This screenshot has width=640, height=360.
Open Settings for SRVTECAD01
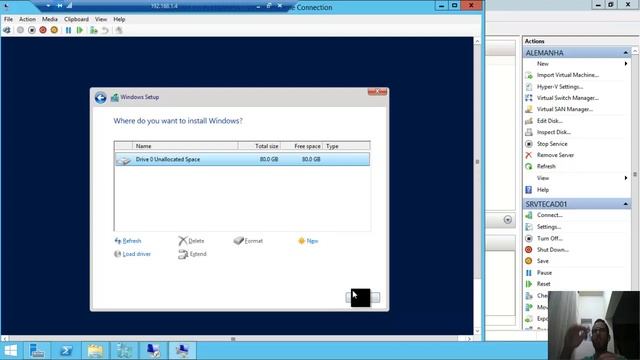click(x=549, y=227)
